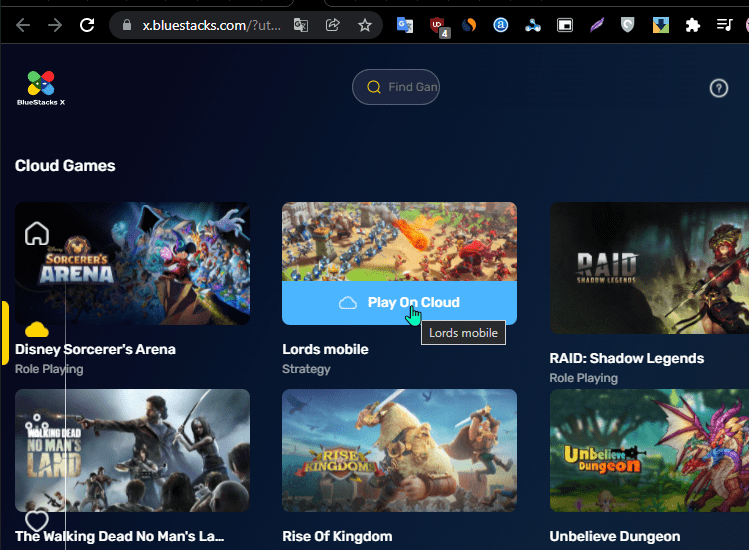749x550 pixels.
Task: Open the grey shield extension icon
Action: [x=628, y=25]
